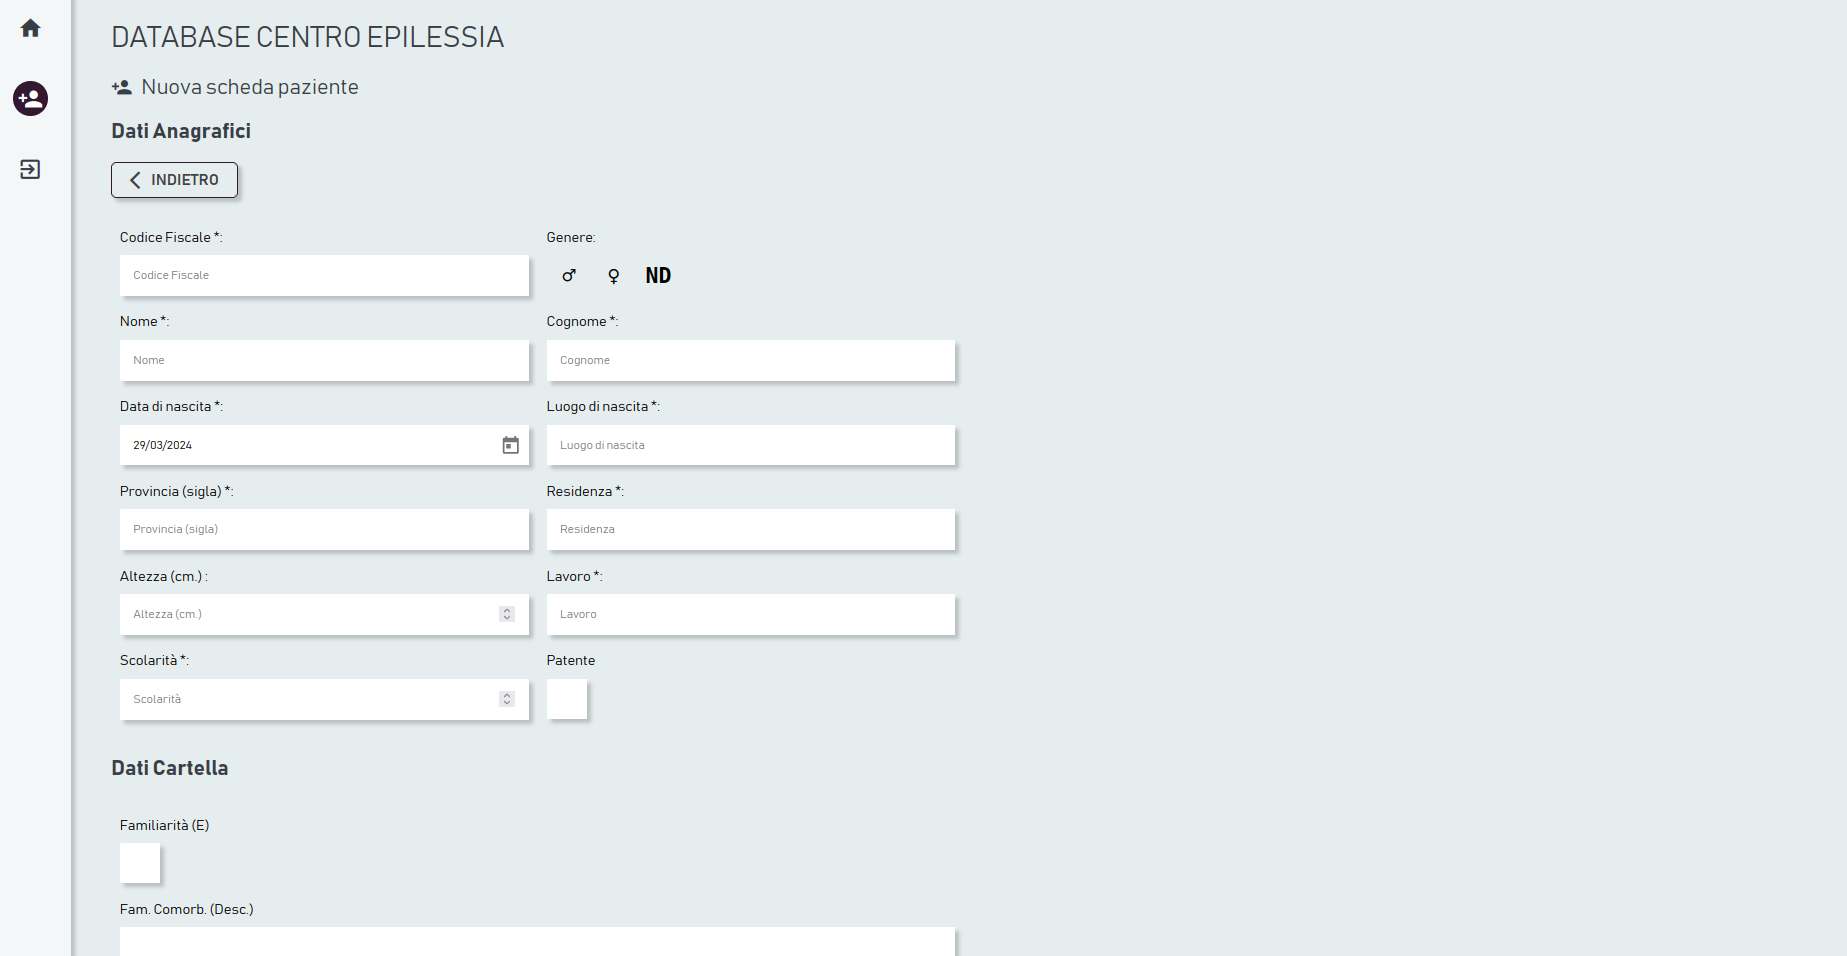Select male gender symbol
Screen dimensions: 1847x956
pos(569,275)
